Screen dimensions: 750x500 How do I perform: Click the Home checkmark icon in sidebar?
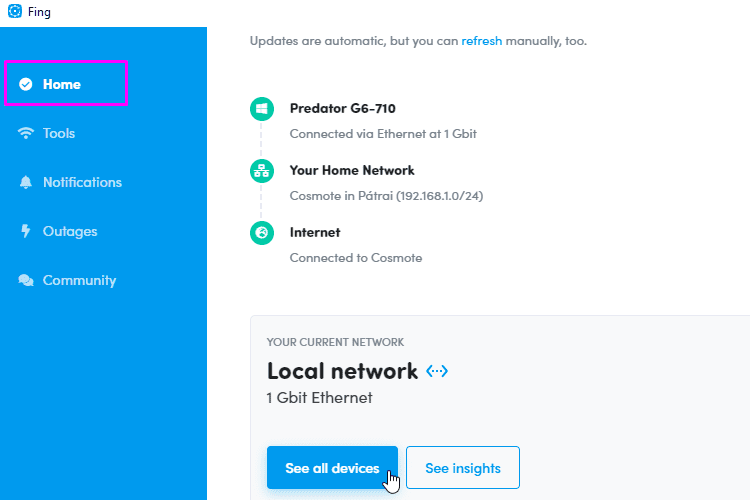[x=26, y=84]
